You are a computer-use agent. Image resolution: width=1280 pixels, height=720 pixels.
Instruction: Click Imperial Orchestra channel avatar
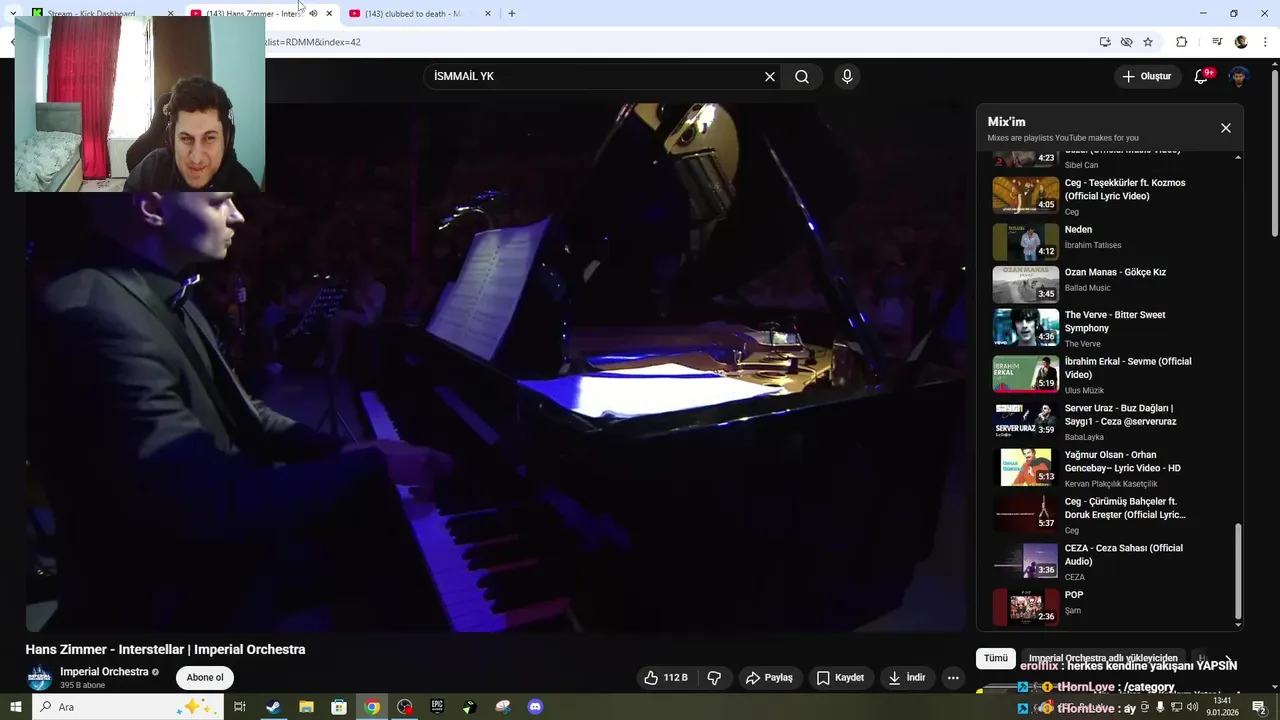click(39, 678)
